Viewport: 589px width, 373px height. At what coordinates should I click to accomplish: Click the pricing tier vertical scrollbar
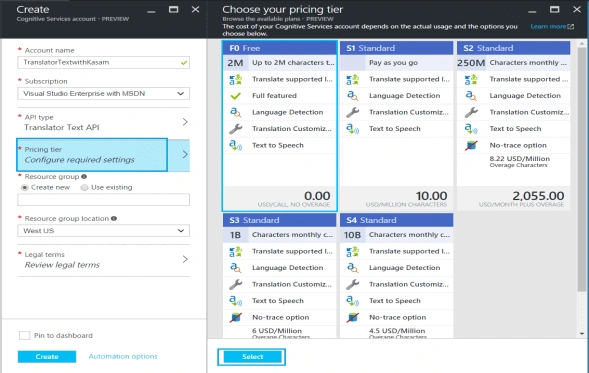581,169
